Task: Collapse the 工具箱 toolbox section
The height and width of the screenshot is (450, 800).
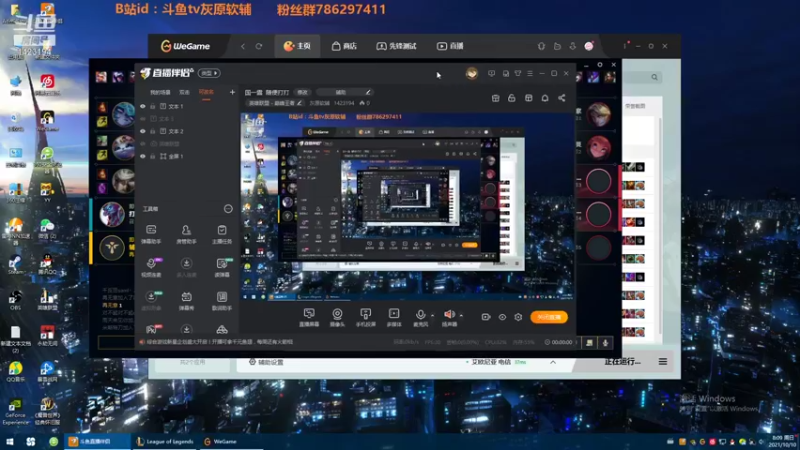Action: (x=228, y=209)
